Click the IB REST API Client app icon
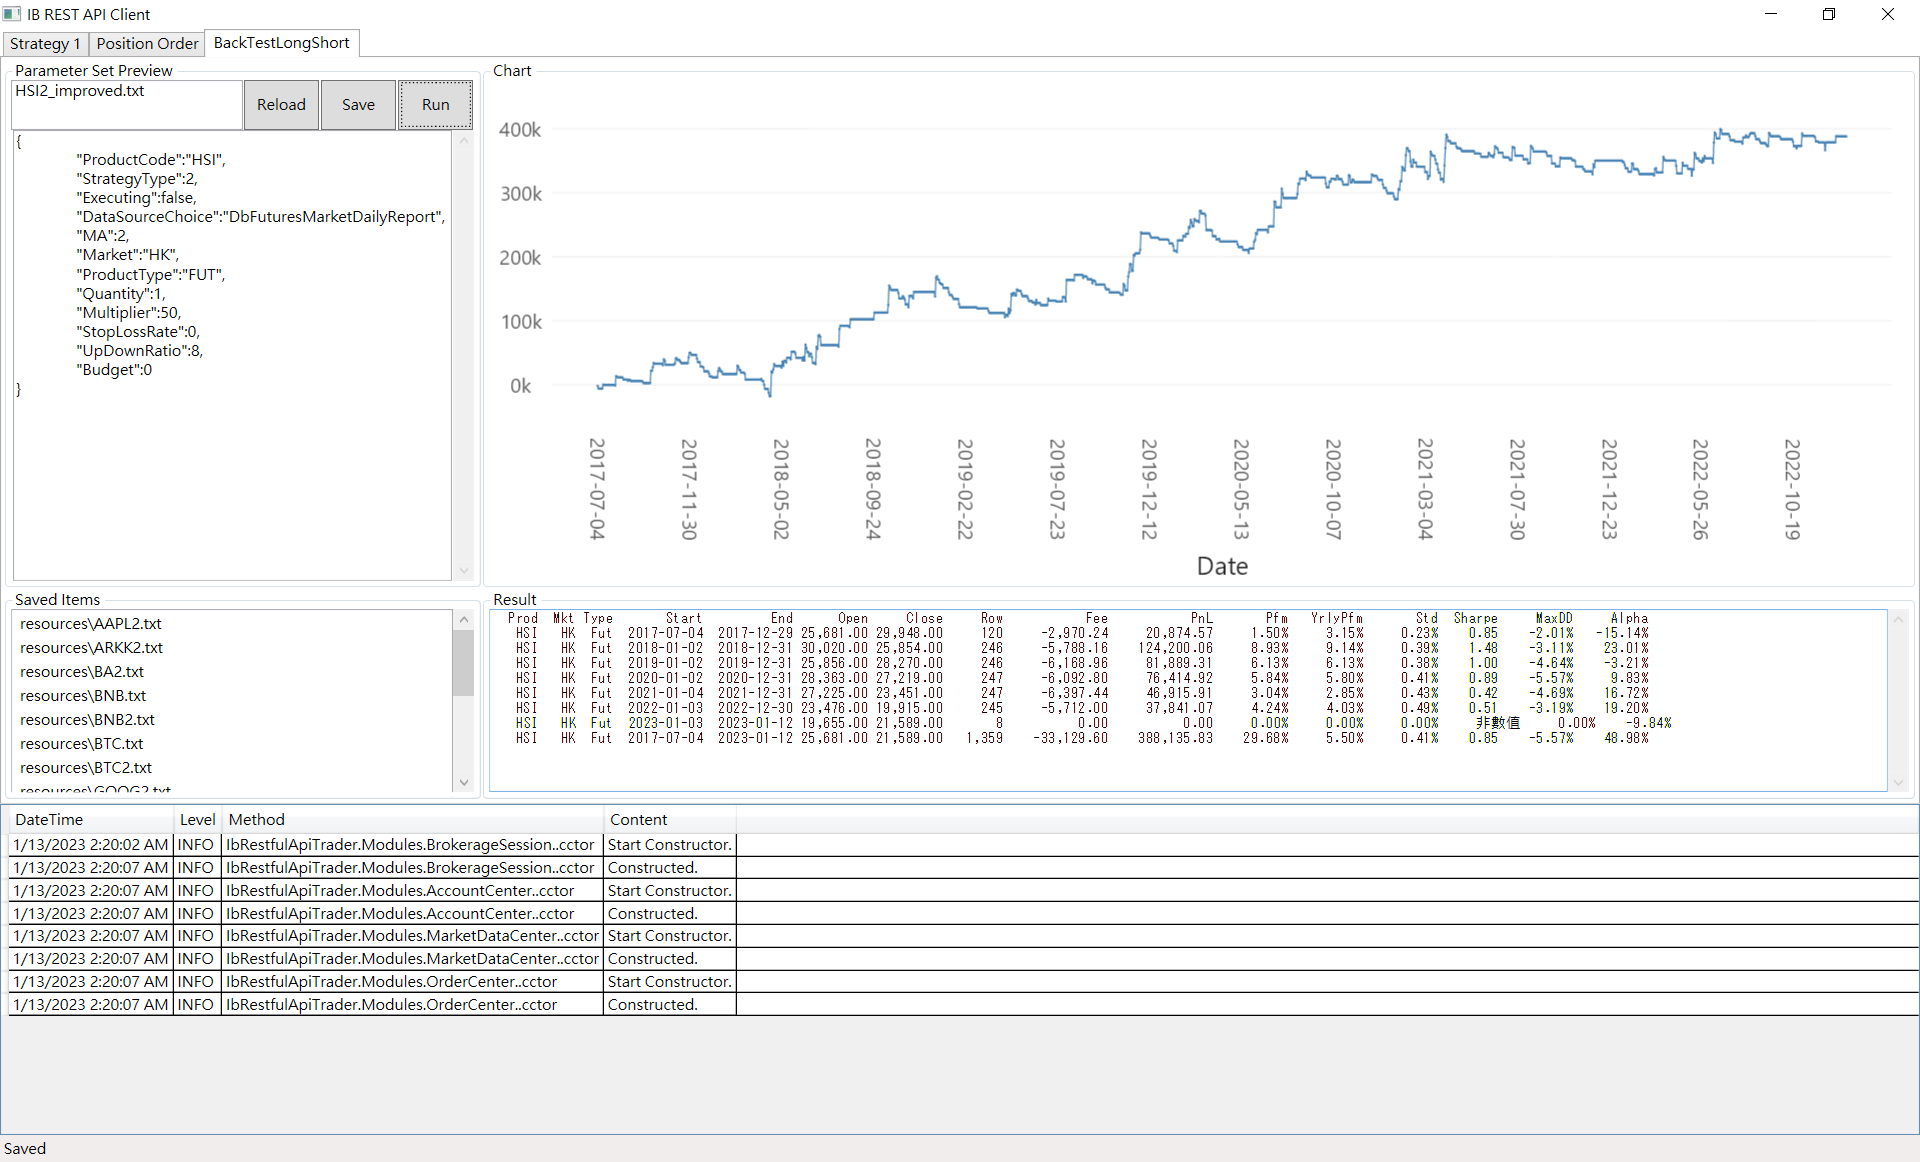 pyautogui.click(x=12, y=14)
